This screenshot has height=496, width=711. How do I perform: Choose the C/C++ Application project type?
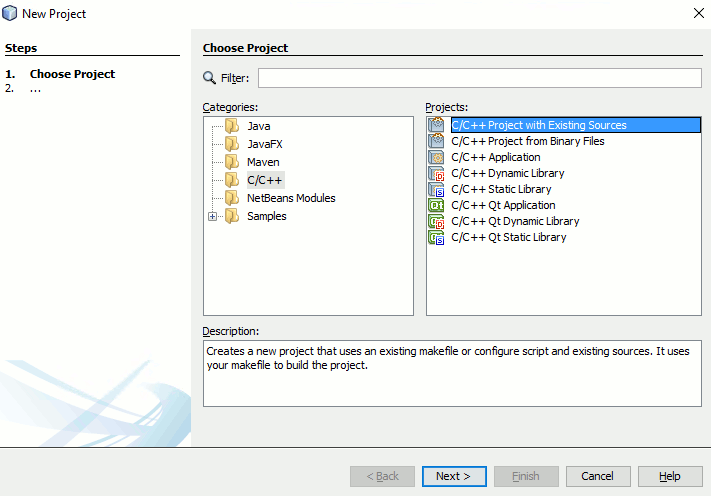pyautogui.click(x=496, y=157)
